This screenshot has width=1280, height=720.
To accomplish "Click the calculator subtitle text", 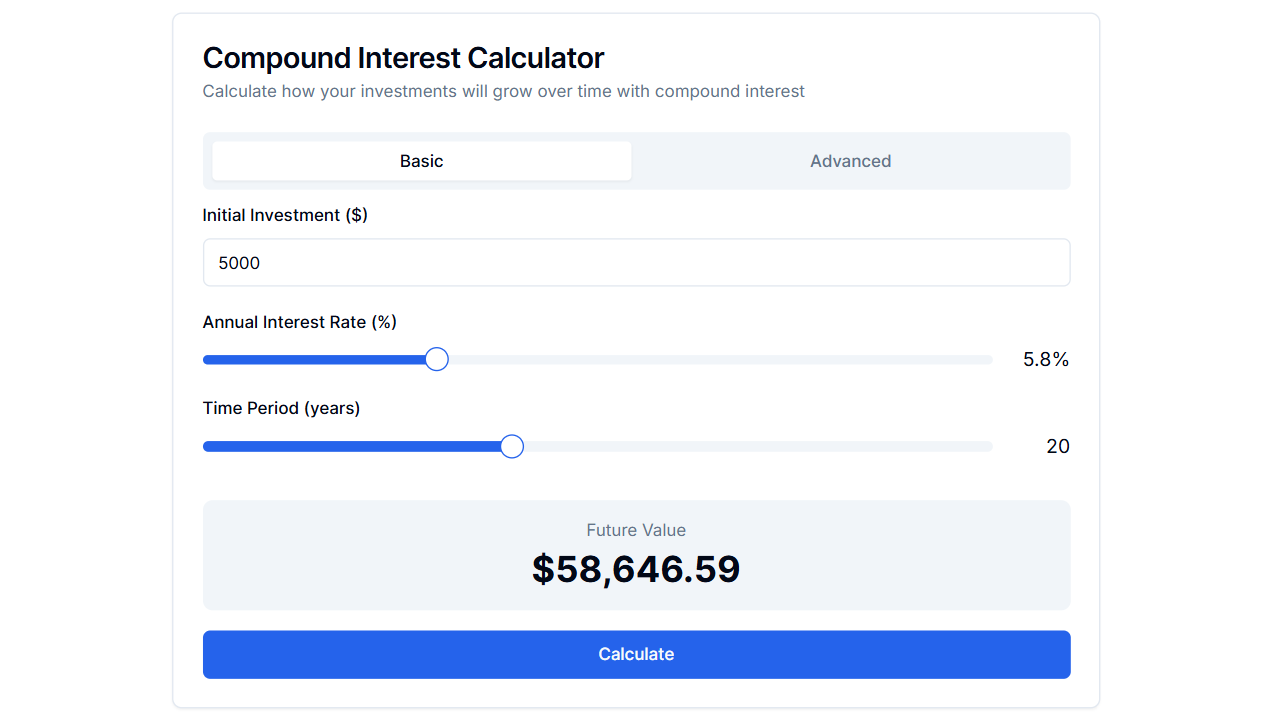I will pyautogui.click(x=503, y=91).
